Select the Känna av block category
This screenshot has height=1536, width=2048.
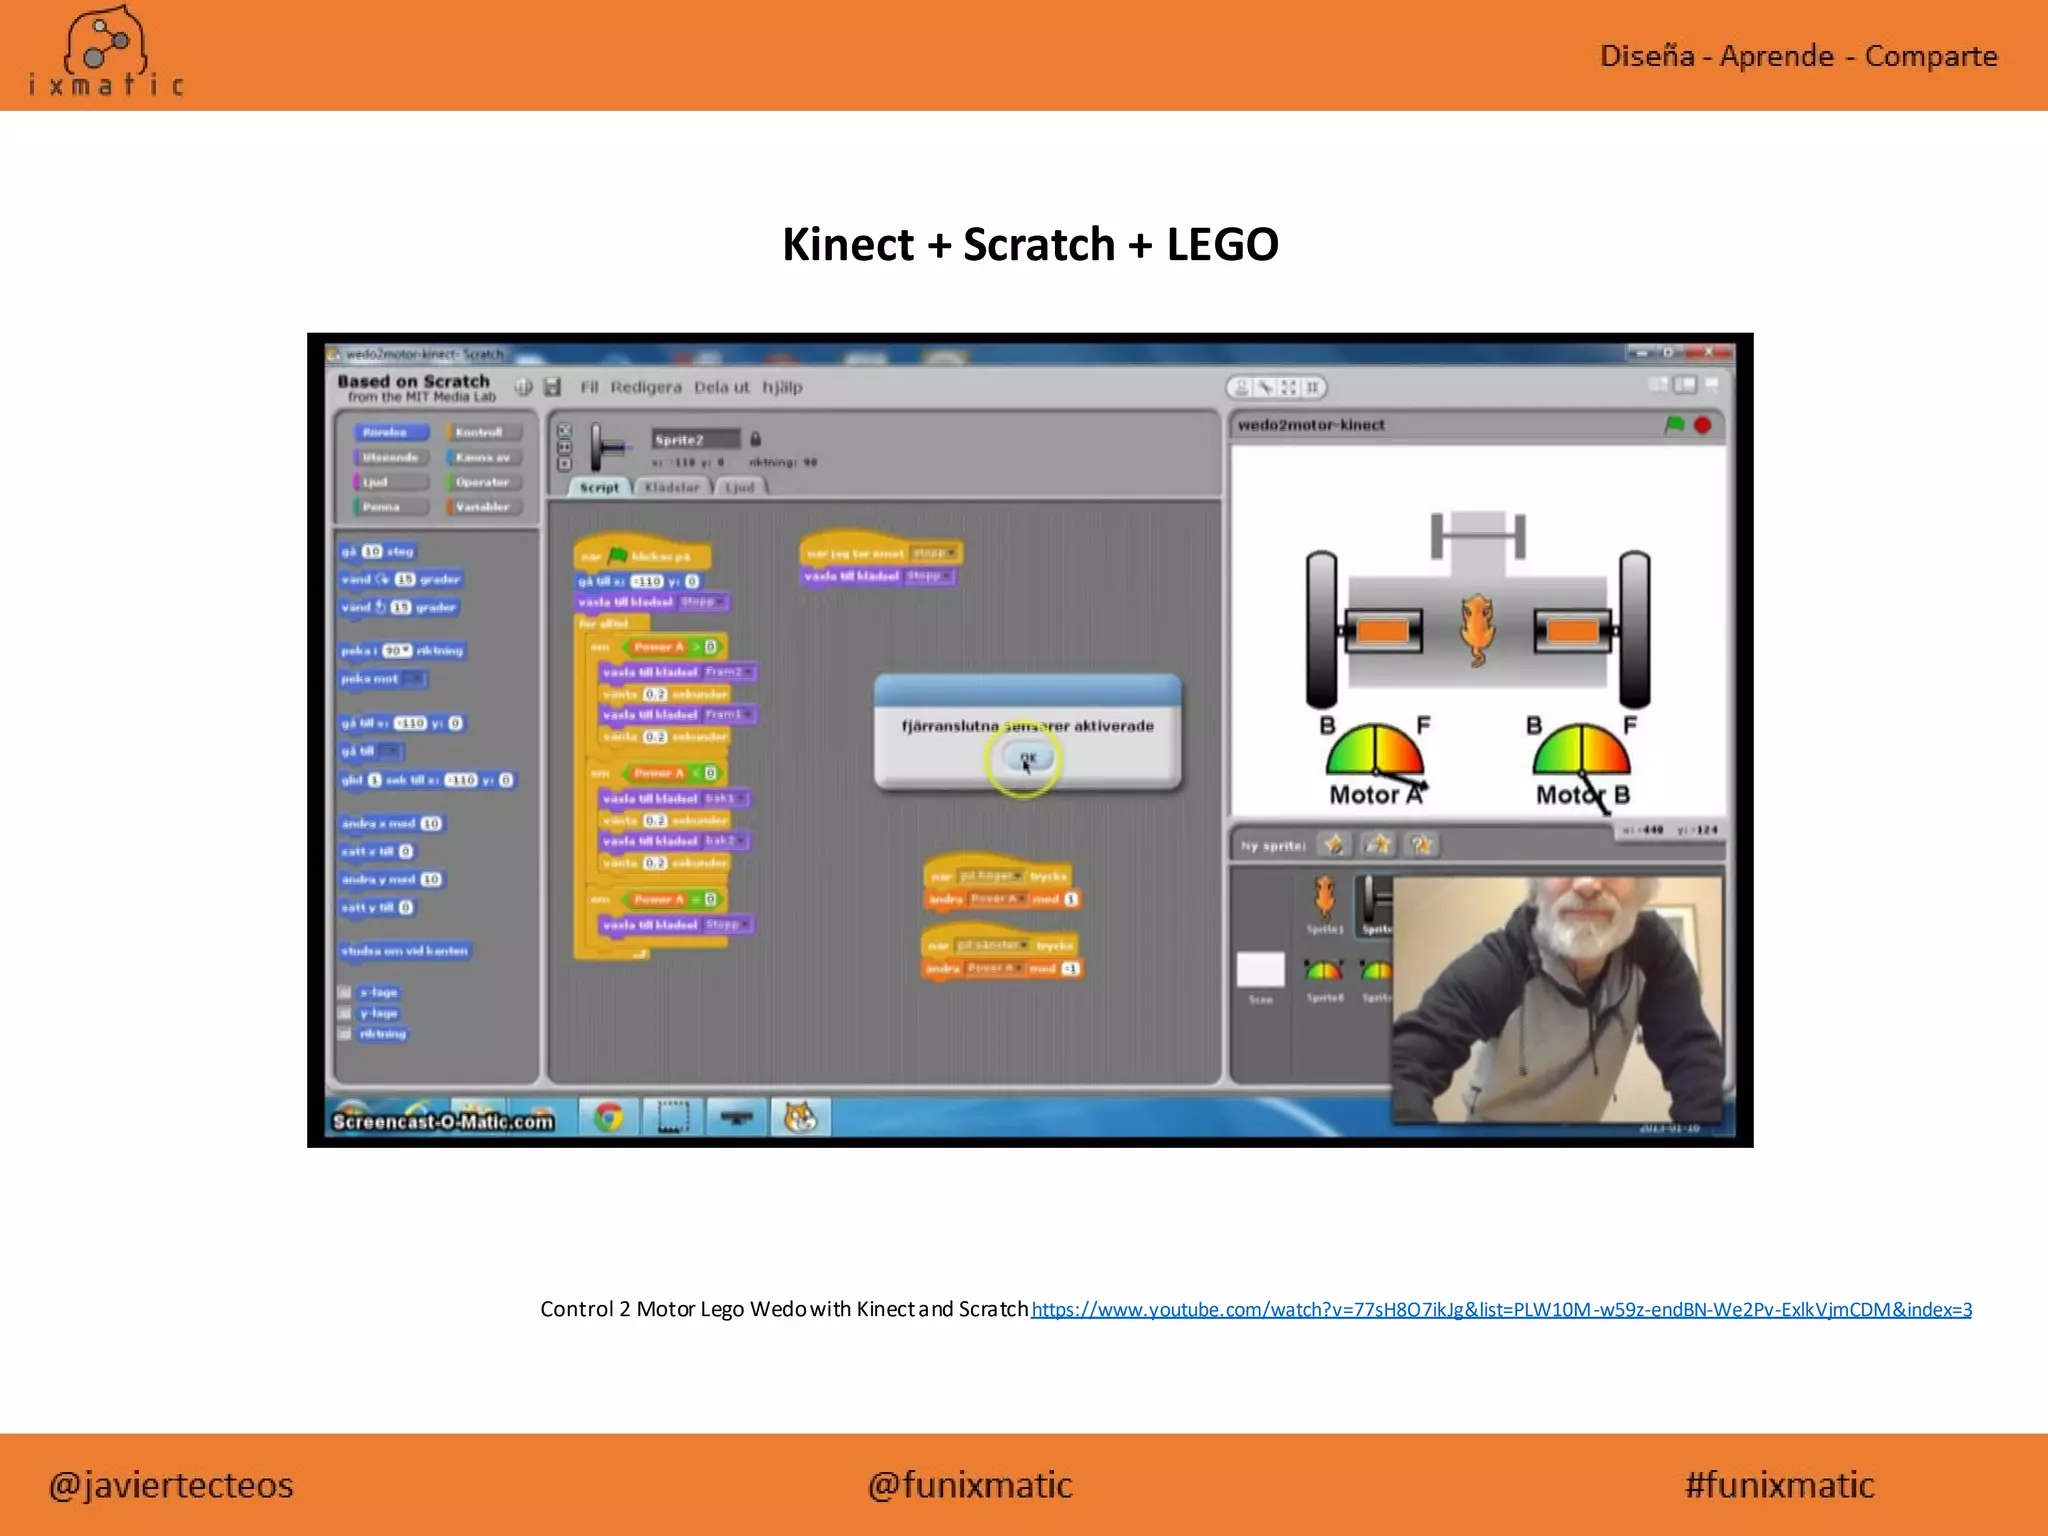tap(484, 457)
